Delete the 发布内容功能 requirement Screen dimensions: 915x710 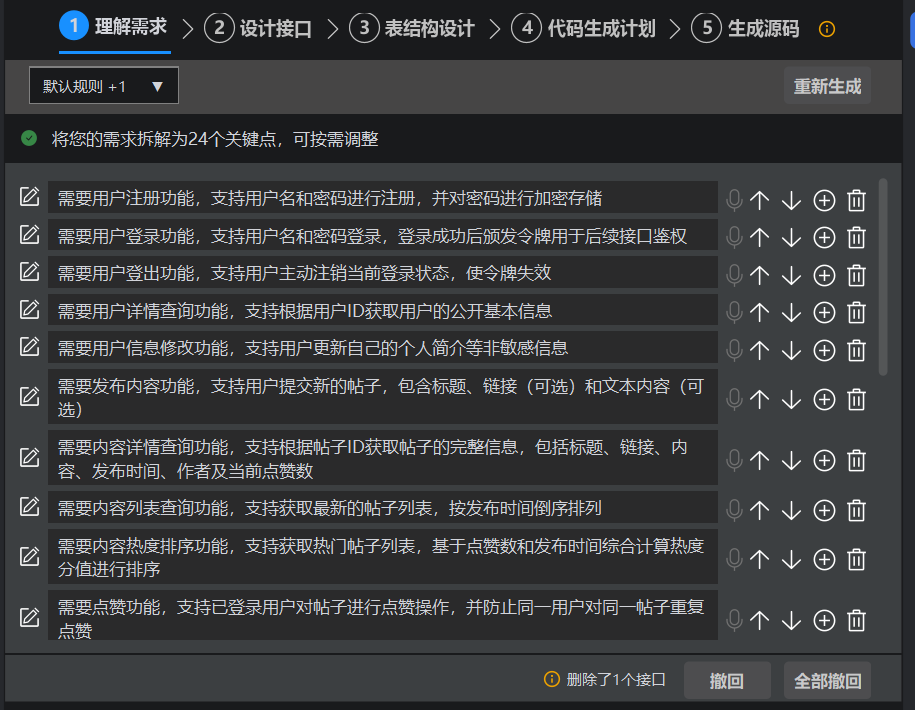pos(856,400)
